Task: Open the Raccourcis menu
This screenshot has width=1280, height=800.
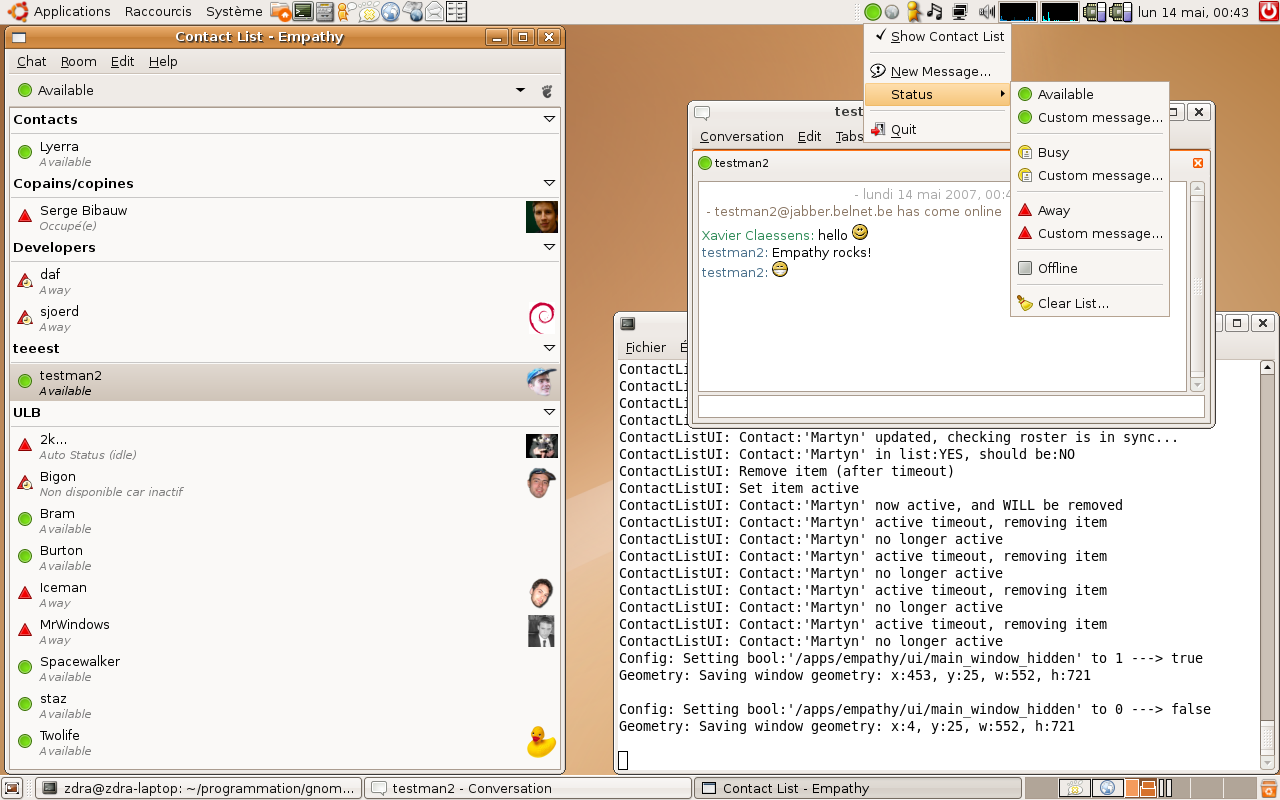Action: 158,12
